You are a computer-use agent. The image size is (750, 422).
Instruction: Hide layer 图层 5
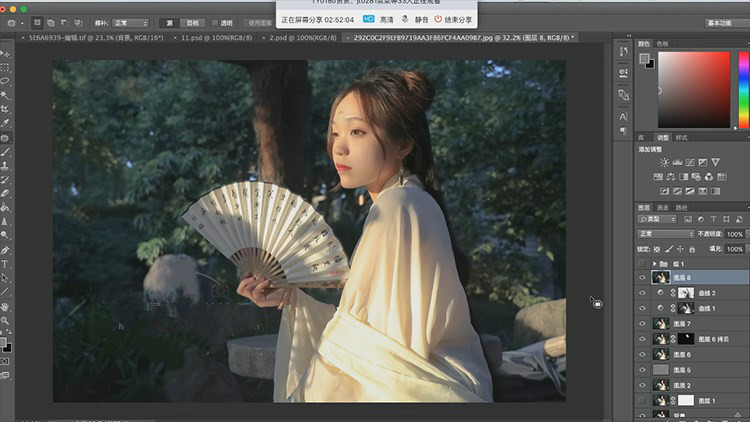click(x=642, y=370)
